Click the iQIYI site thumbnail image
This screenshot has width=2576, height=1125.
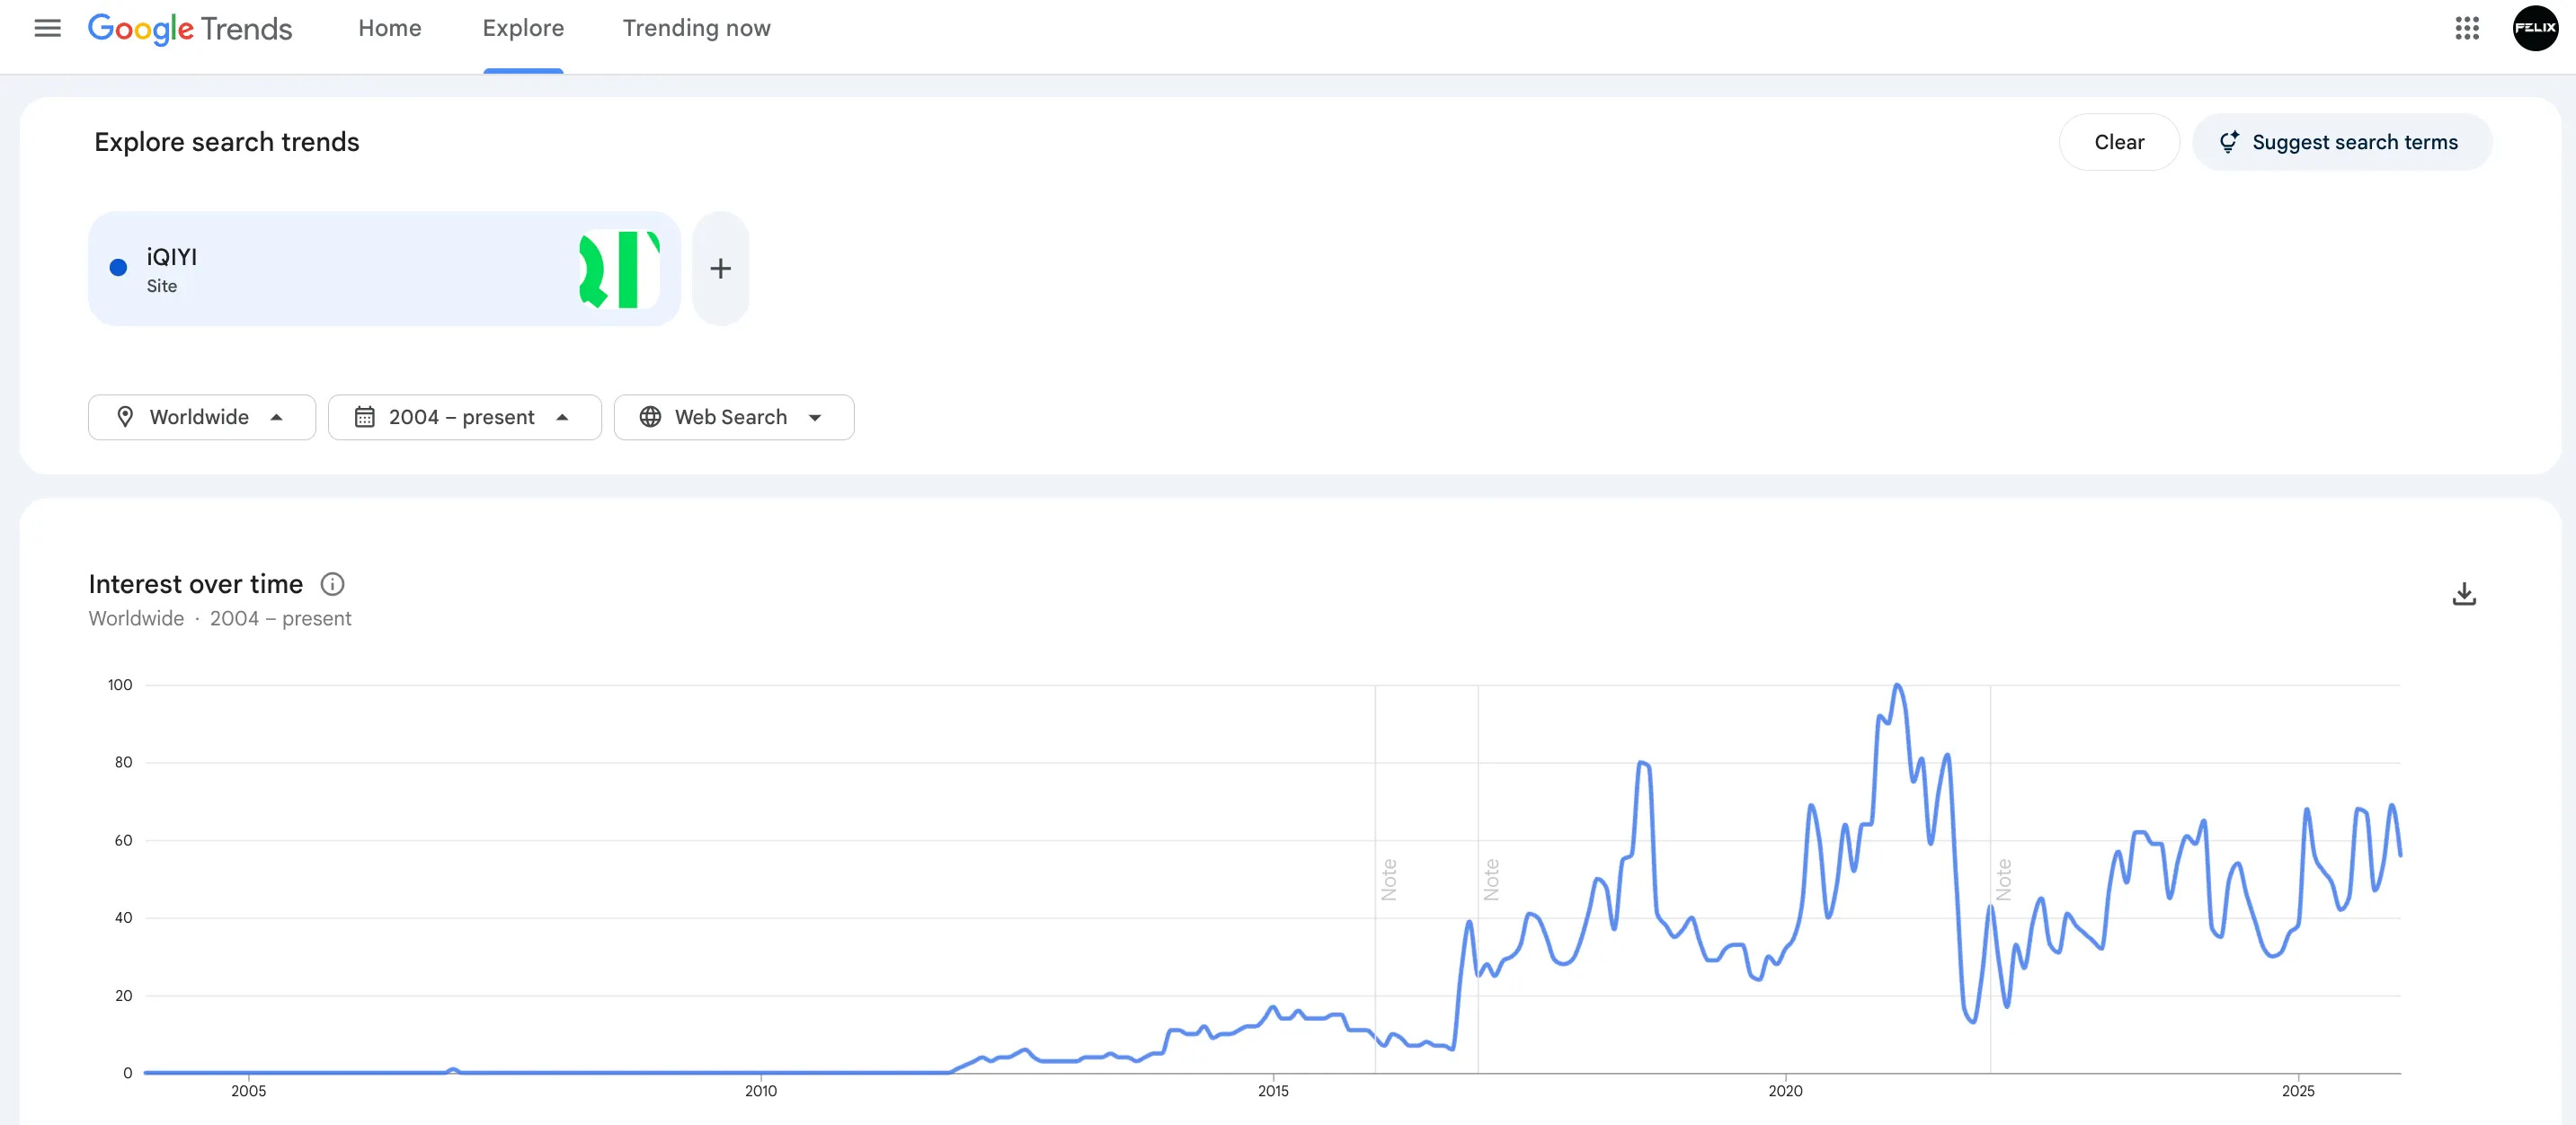point(619,269)
